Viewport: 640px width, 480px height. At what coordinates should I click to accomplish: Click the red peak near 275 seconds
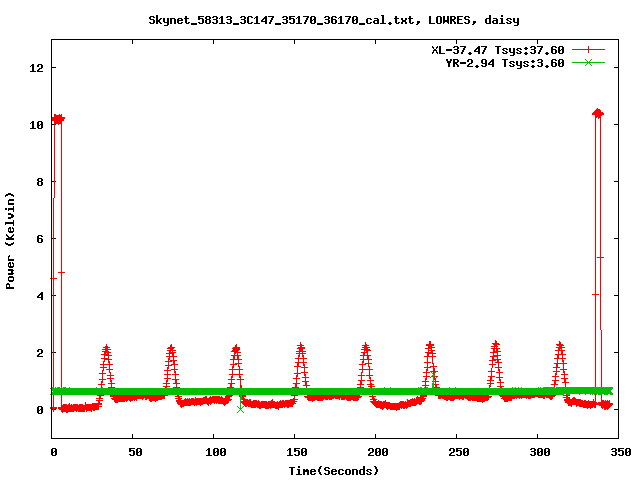496,365
